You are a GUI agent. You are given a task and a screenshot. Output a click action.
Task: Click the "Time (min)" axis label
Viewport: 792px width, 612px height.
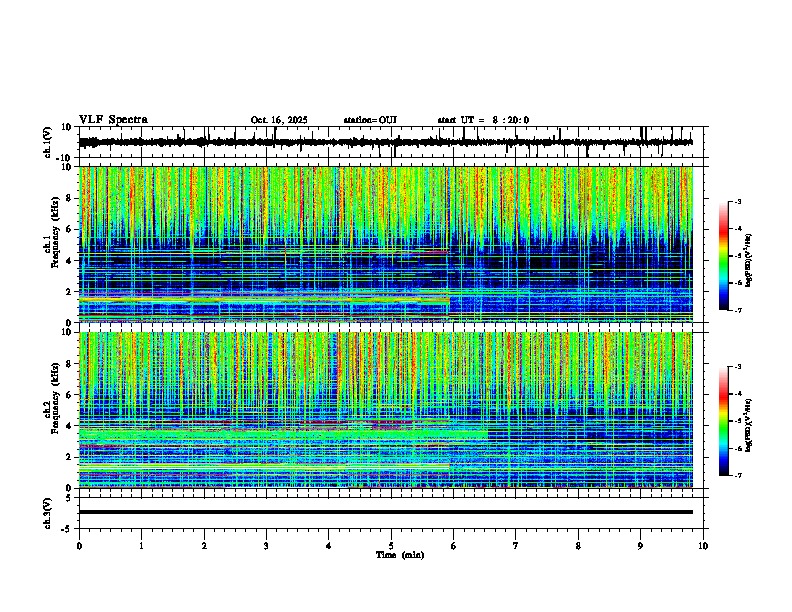(400, 555)
